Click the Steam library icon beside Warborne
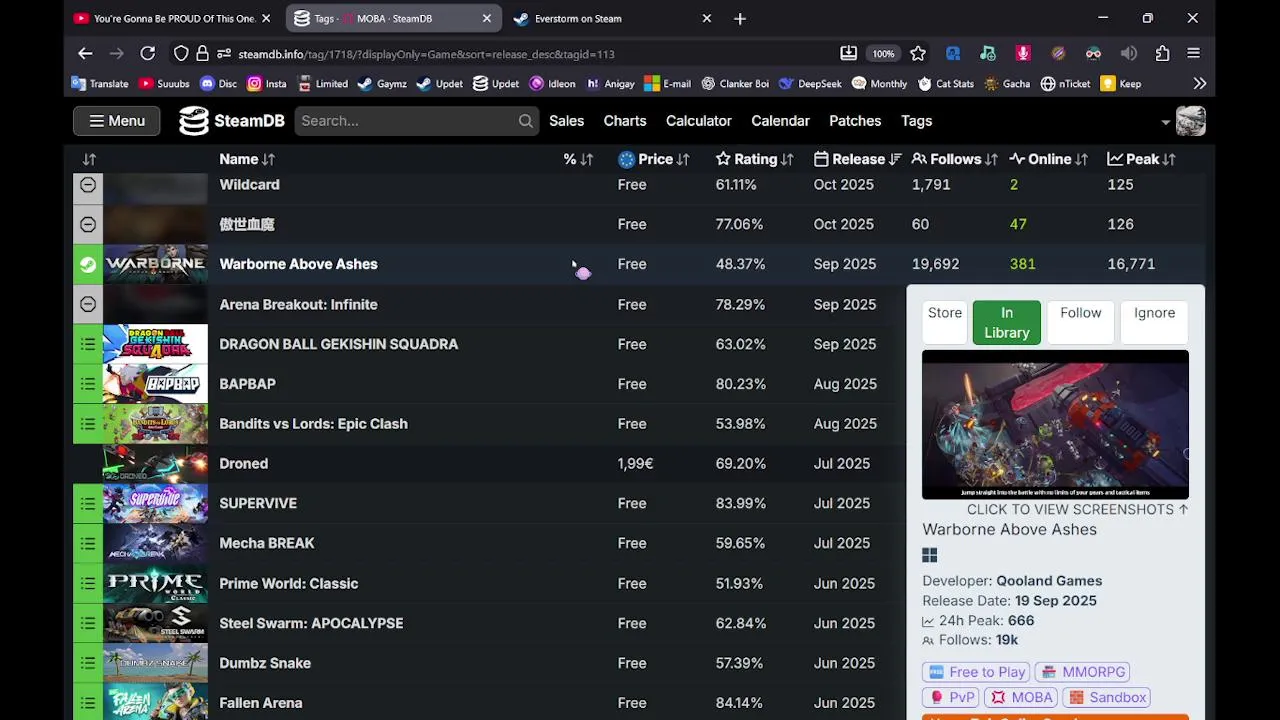The height and width of the screenshot is (720, 1280). [x=88, y=264]
